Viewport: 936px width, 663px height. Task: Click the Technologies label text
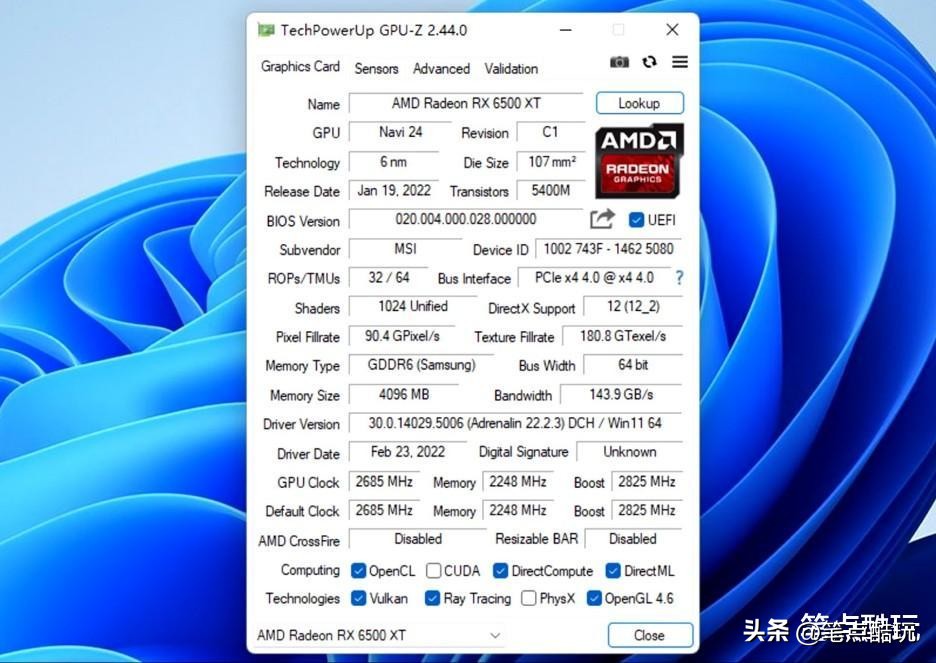click(303, 598)
